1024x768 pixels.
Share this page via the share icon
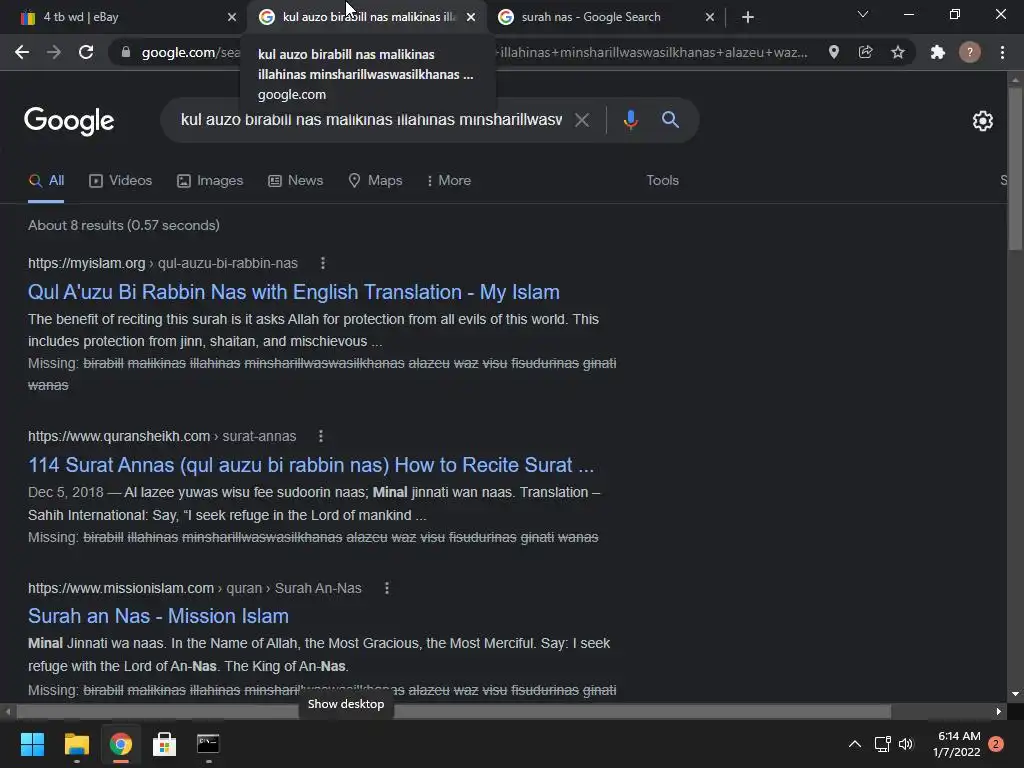point(866,52)
